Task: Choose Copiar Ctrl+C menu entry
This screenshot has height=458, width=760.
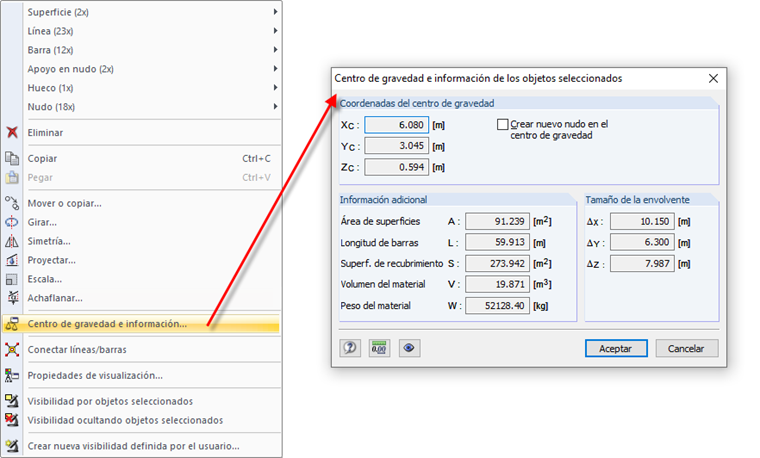Action: tap(142, 158)
